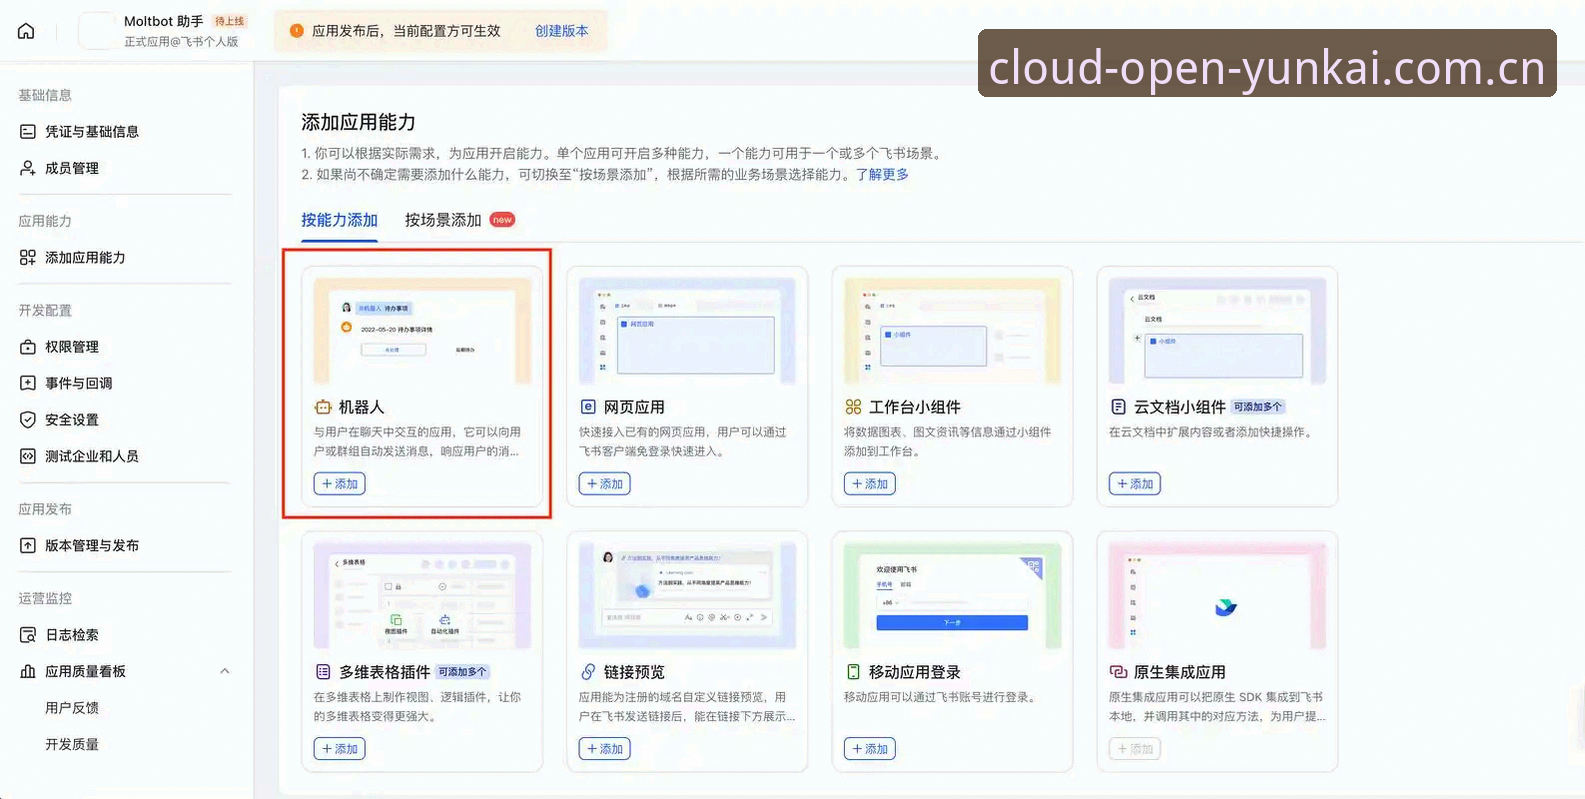Open 凭证与基础信息 in sidebar

pos(92,132)
